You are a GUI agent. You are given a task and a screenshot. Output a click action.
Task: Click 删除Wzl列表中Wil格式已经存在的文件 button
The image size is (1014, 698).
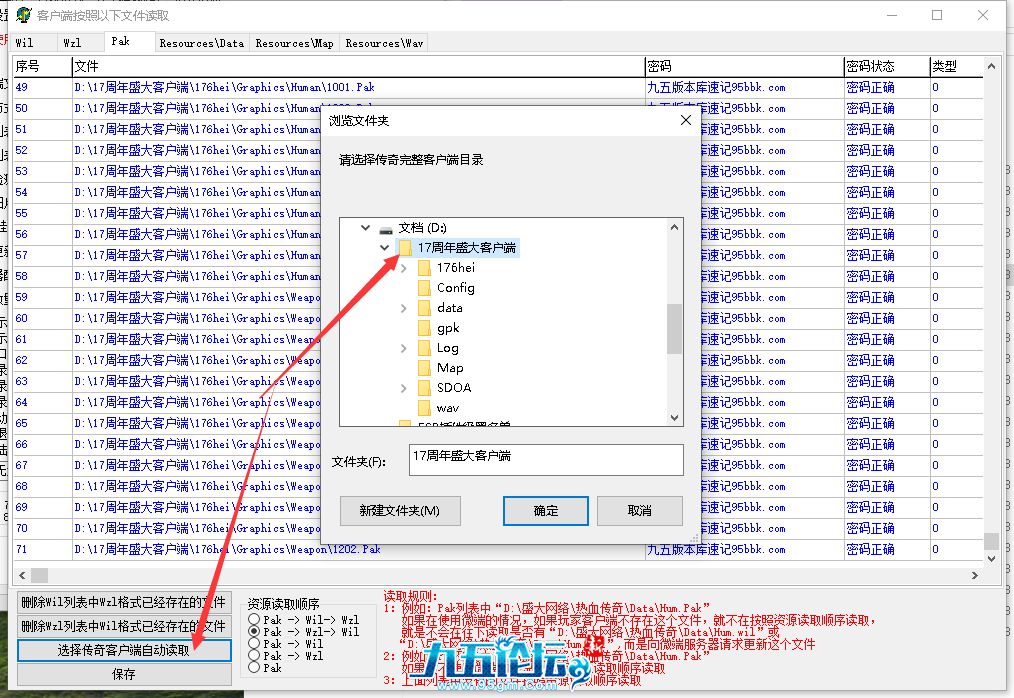coord(124,626)
